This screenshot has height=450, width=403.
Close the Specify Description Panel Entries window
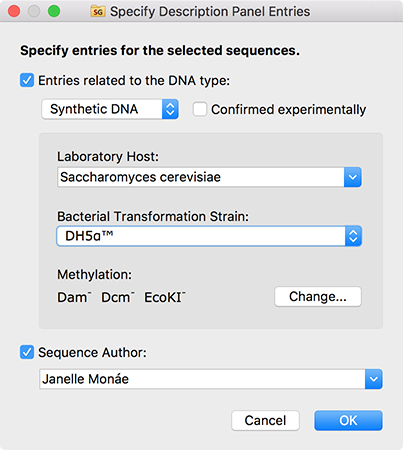[x=14, y=11]
